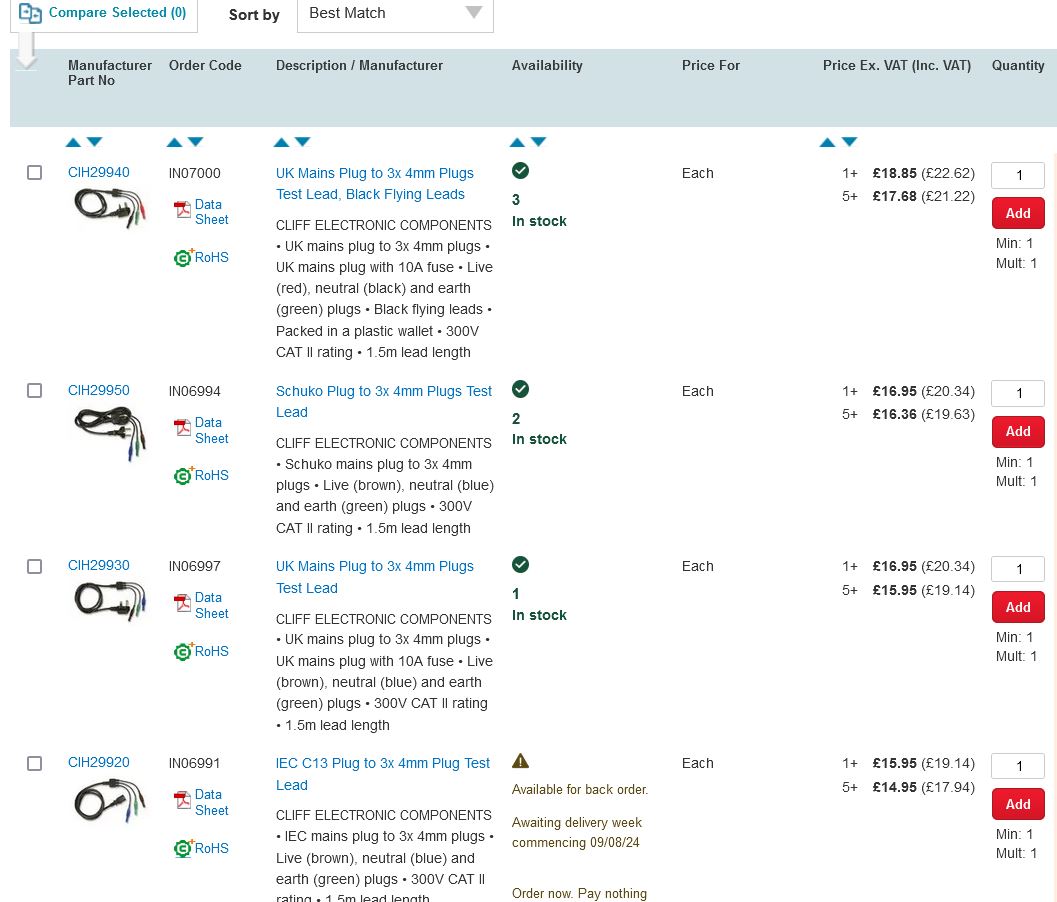Click quantity field for CIH29930
This screenshot has height=902, width=1057.
tap(1018, 569)
